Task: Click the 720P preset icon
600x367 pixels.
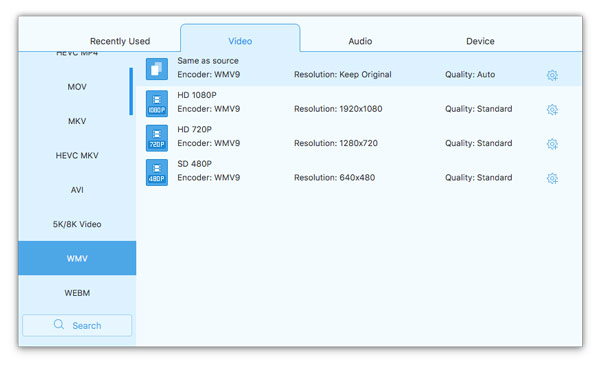Action: coord(157,138)
